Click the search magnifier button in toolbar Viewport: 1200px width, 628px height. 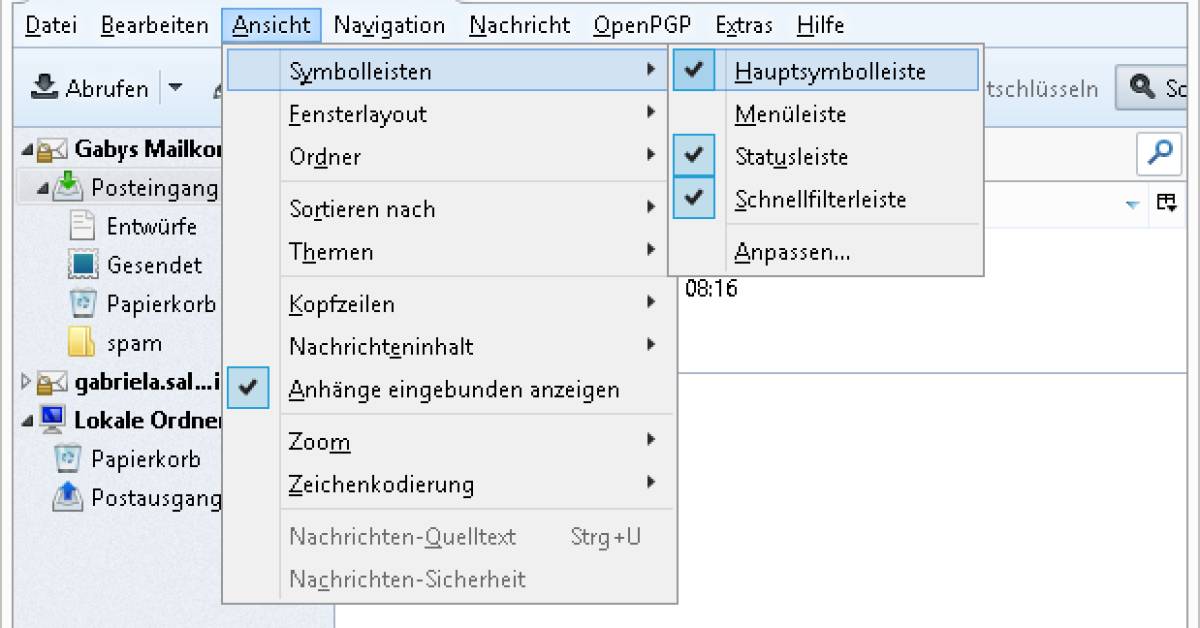coord(1142,88)
